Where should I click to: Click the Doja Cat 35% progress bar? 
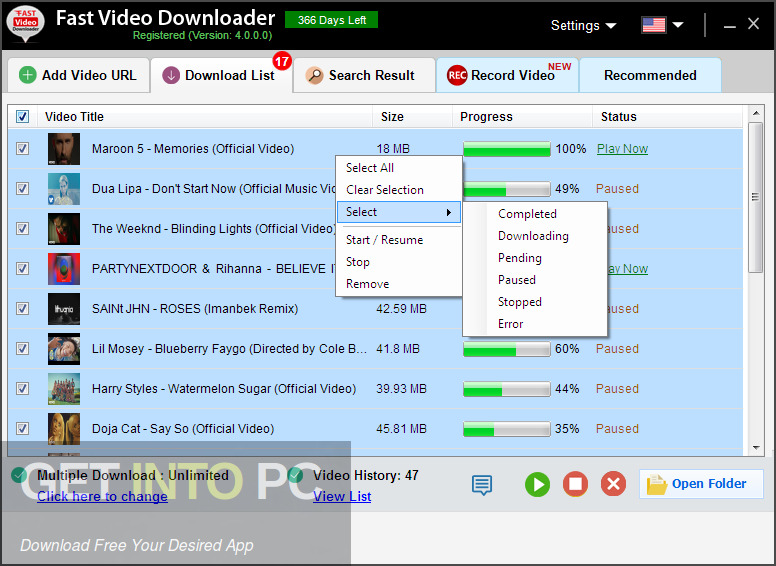507,429
